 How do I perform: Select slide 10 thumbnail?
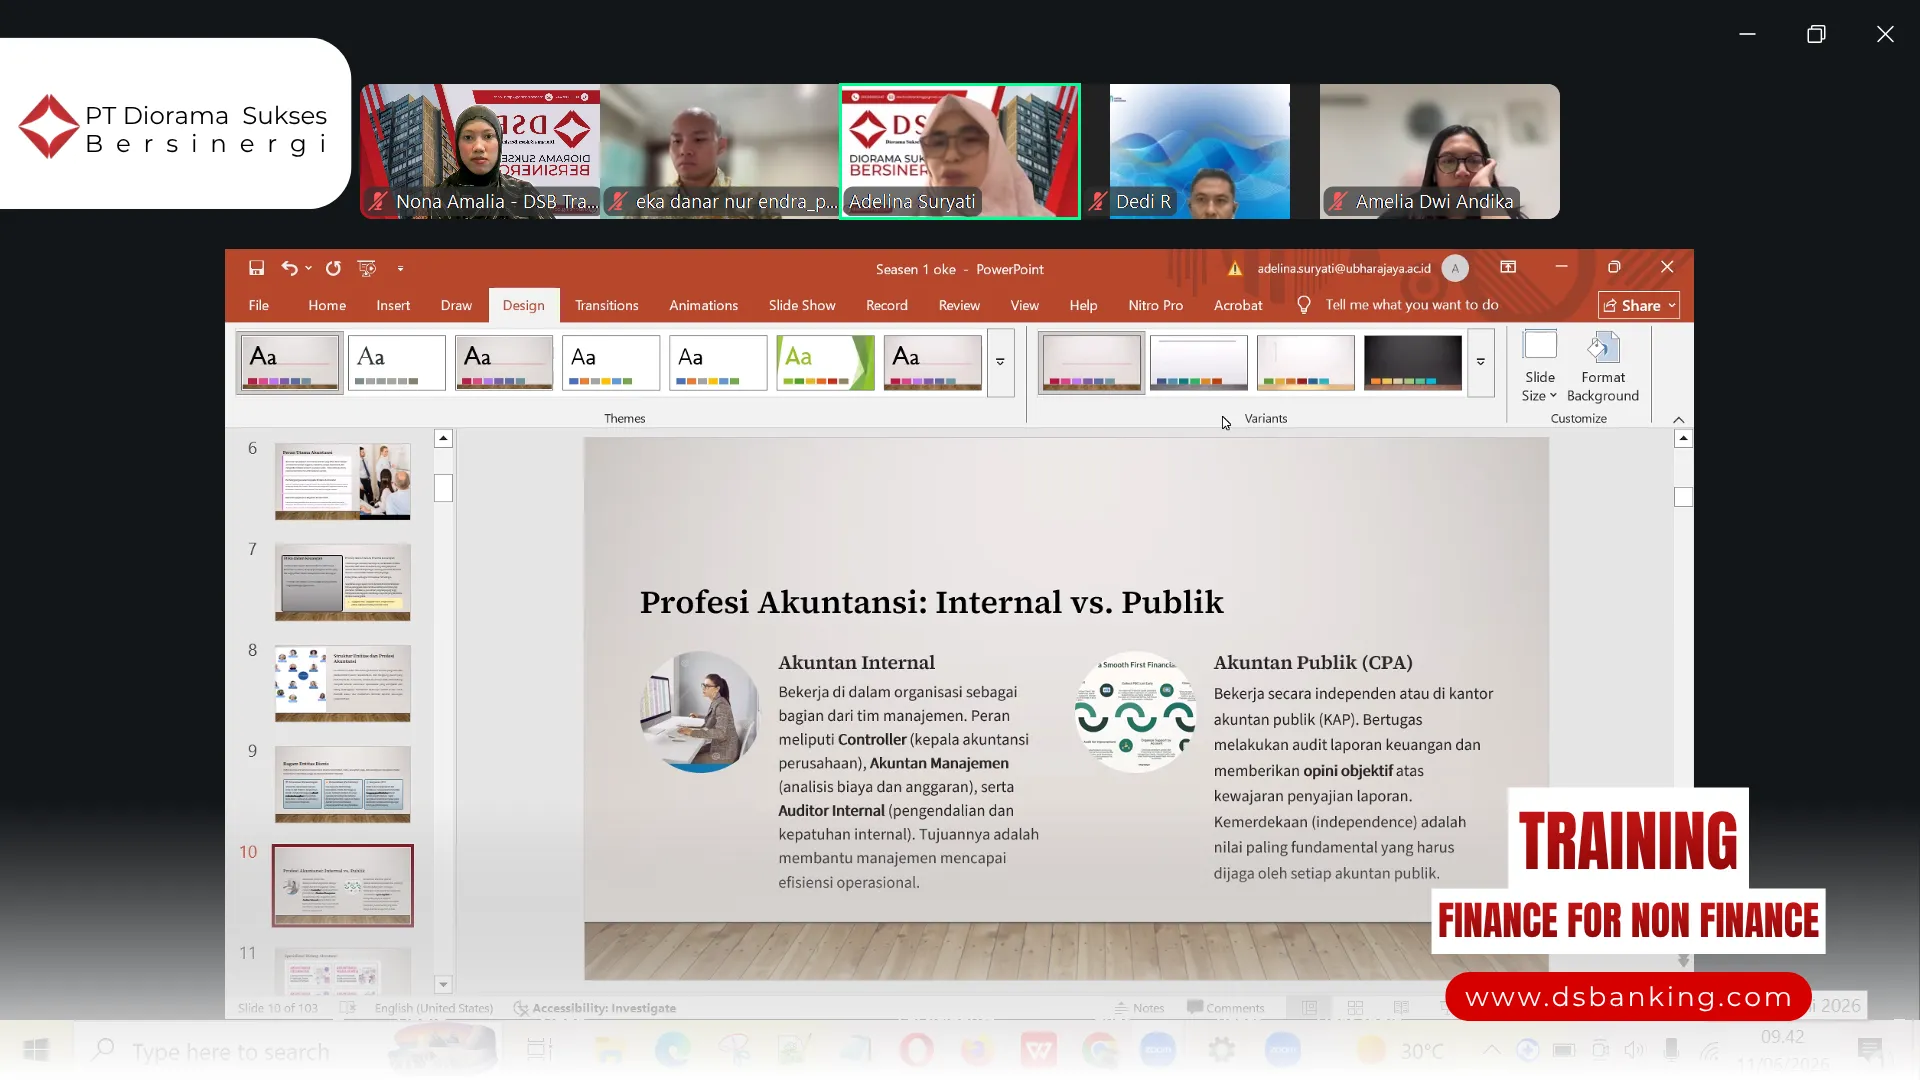click(x=342, y=885)
